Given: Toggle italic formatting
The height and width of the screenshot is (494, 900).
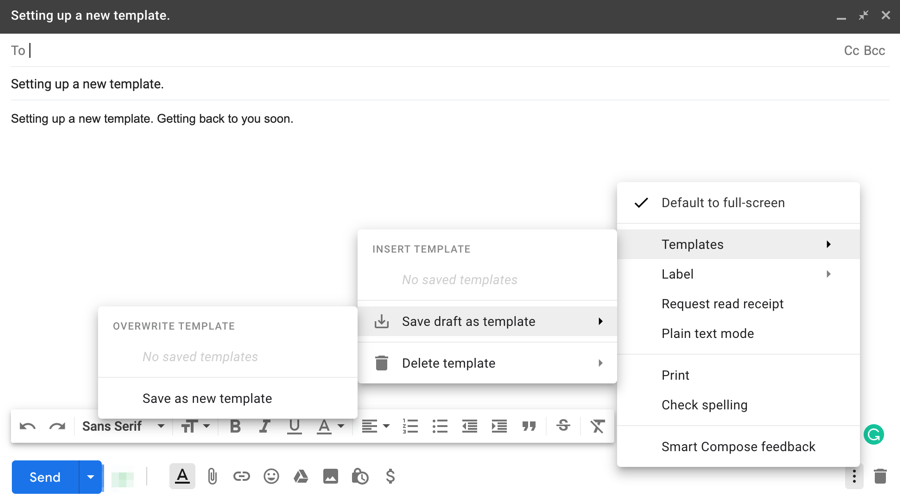Looking at the screenshot, I should [x=264, y=426].
